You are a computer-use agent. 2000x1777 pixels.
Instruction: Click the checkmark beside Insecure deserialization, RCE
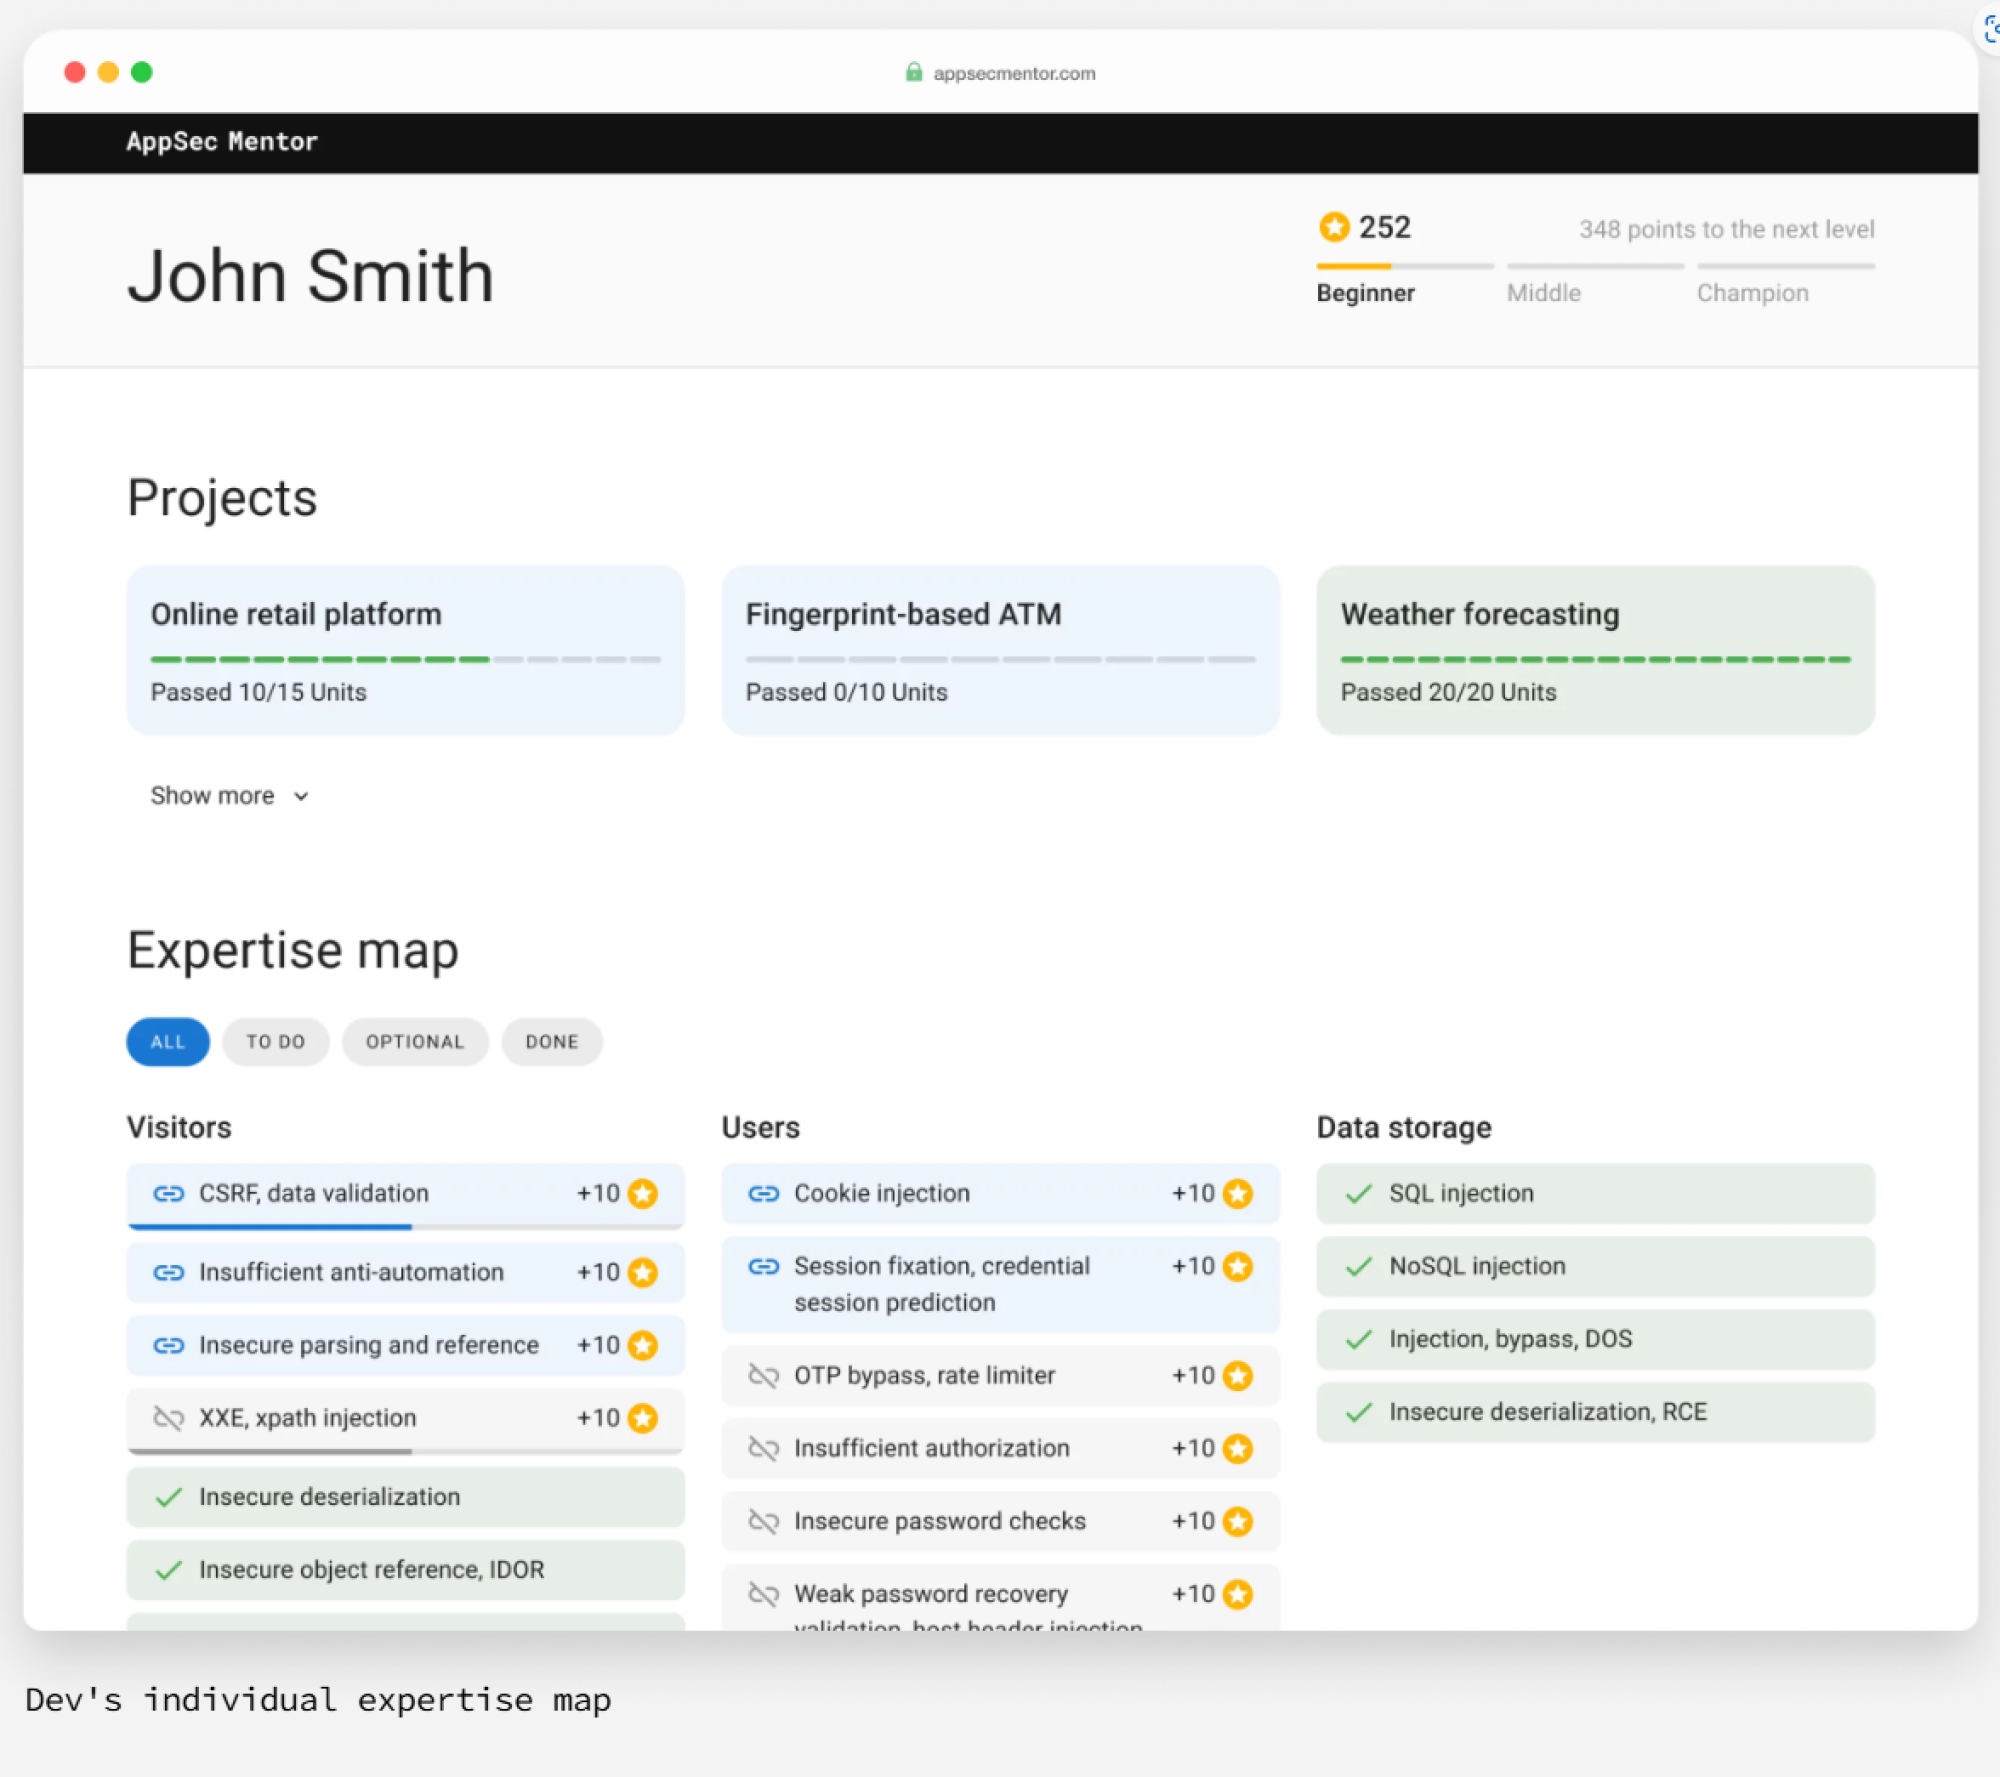click(1358, 1412)
